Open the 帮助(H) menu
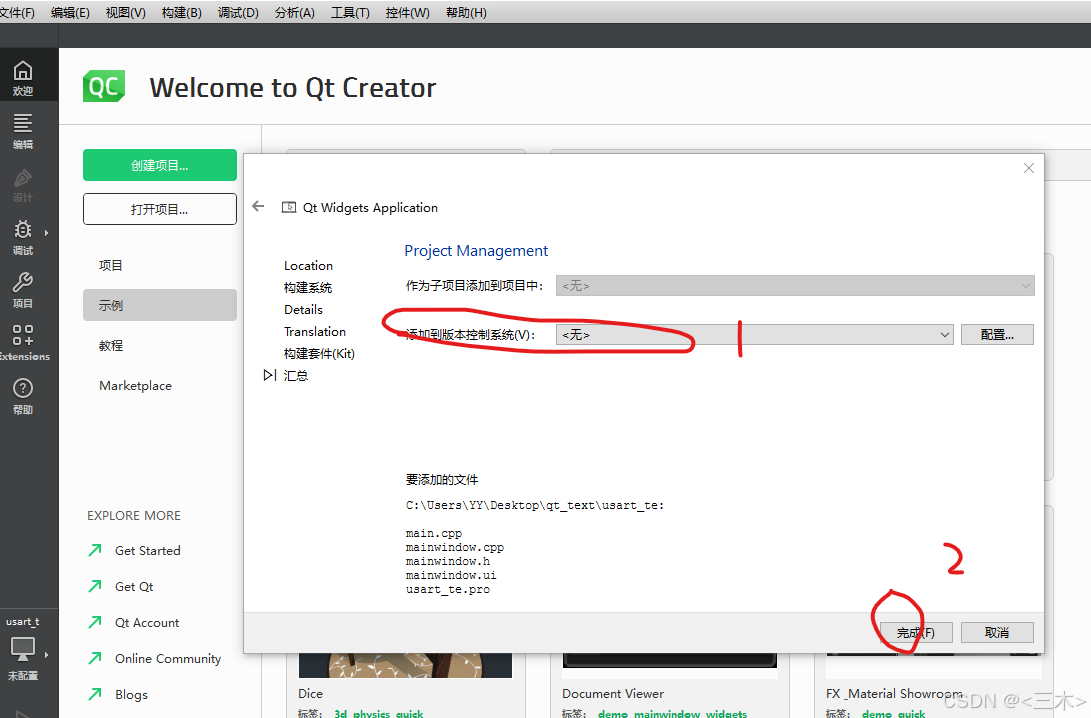Screen dimensions: 1091x718 [466, 13]
